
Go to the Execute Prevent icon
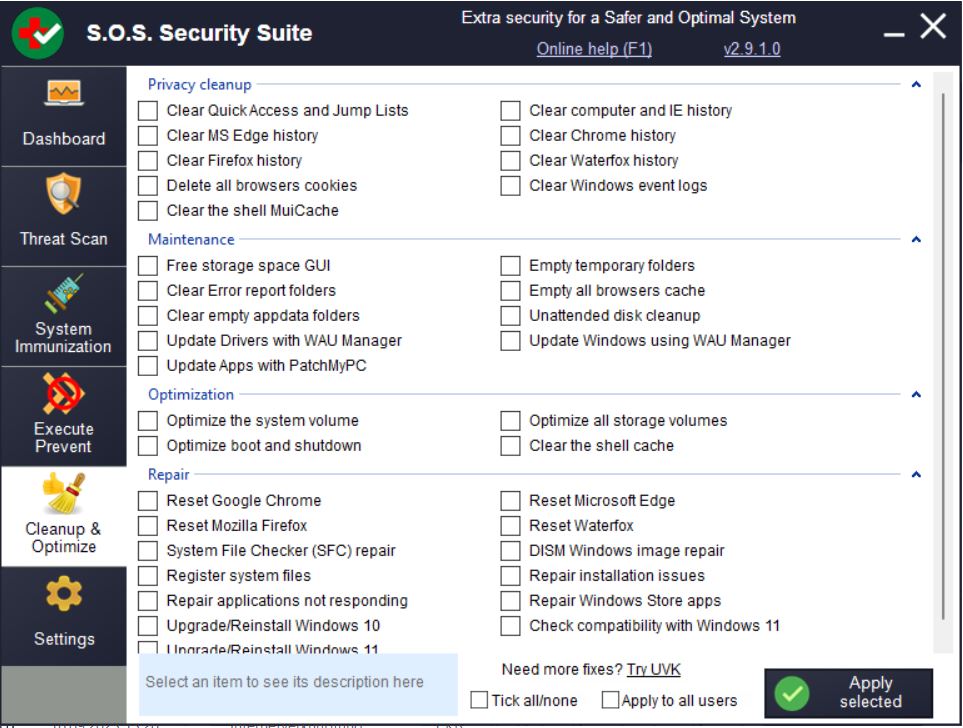64,394
